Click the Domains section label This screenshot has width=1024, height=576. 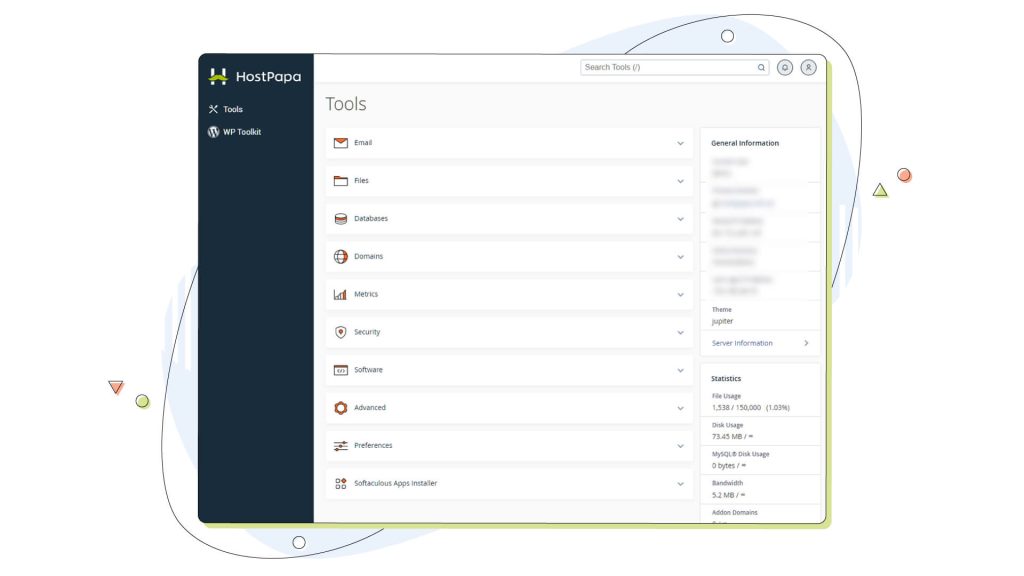(368, 257)
